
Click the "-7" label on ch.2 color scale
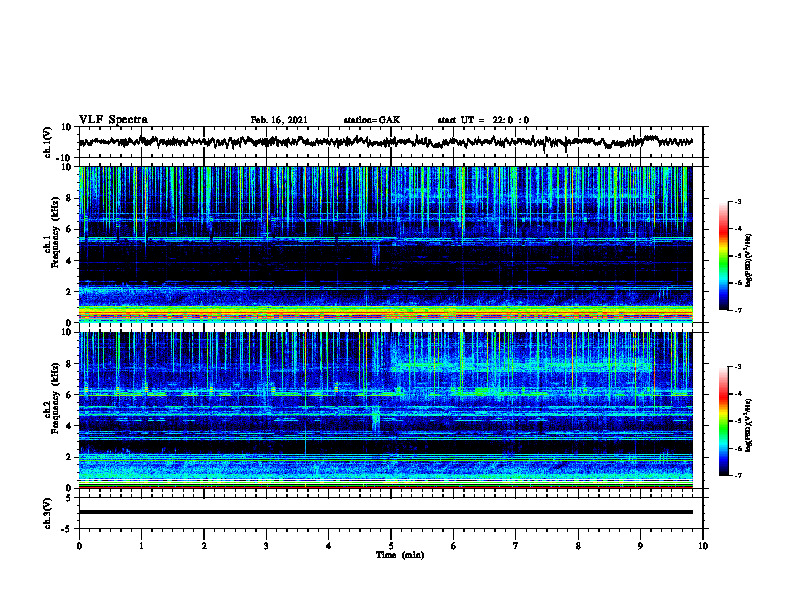(x=737, y=475)
